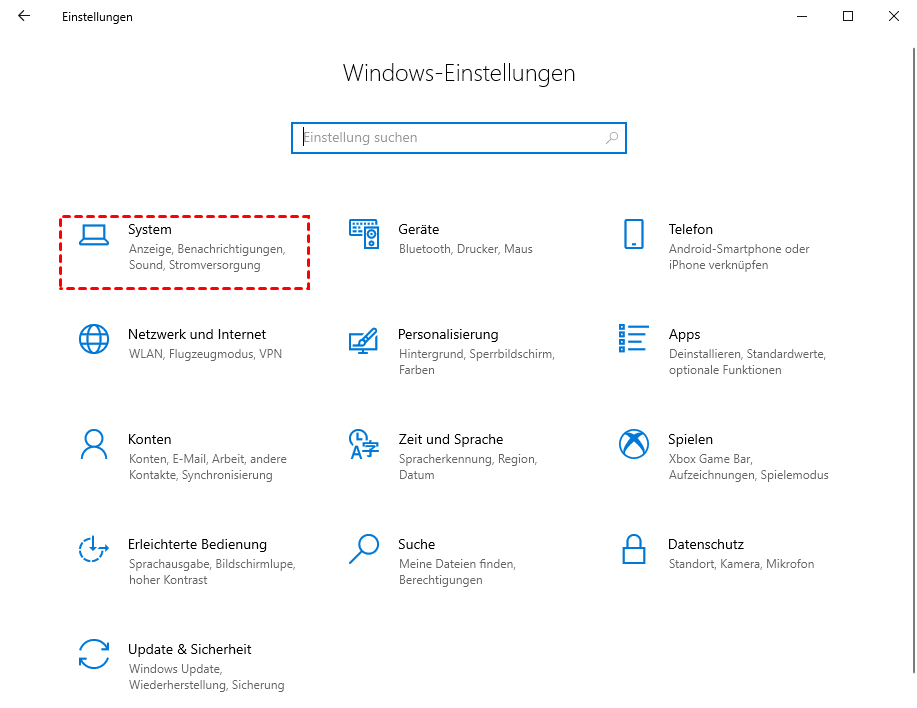The width and height of the screenshot is (917, 708).
Task: Click the Geräte keyboard and speaker icon
Action: (x=364, y=234)
